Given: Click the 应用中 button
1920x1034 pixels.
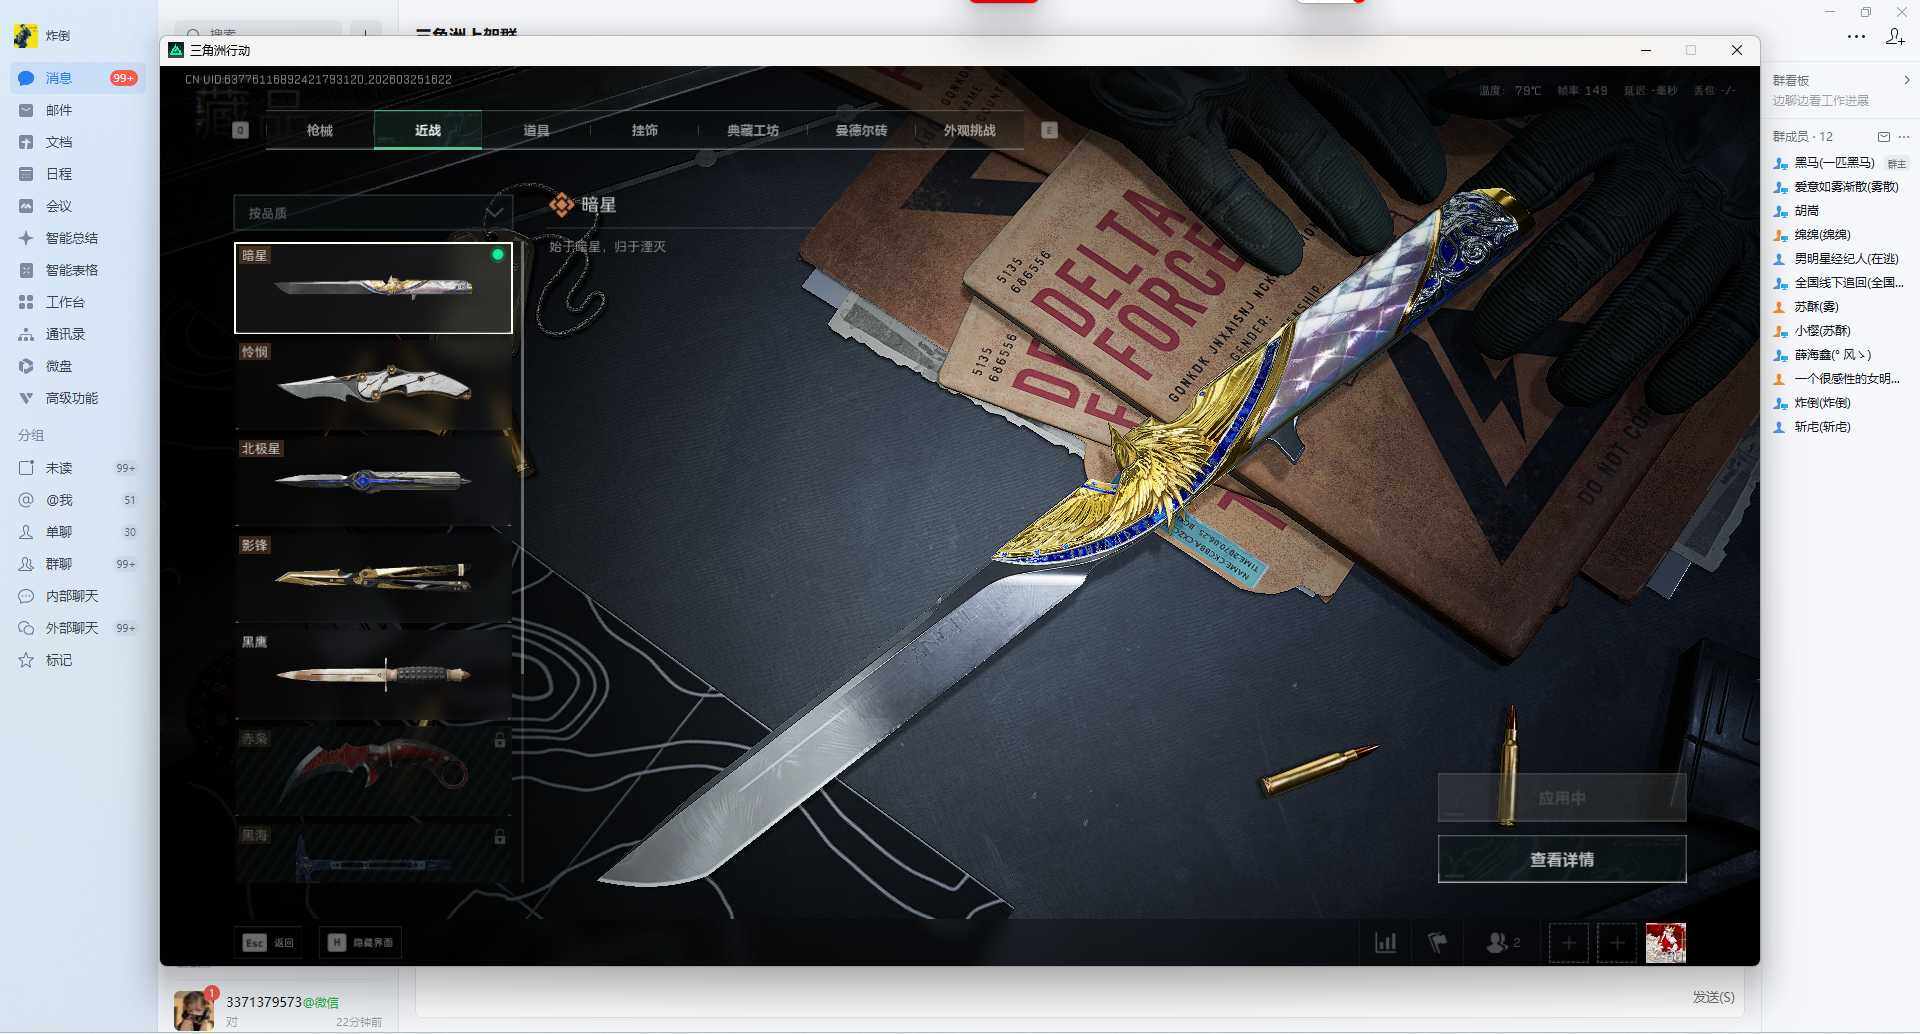Looking at the screenshot, I should 1562,798.
